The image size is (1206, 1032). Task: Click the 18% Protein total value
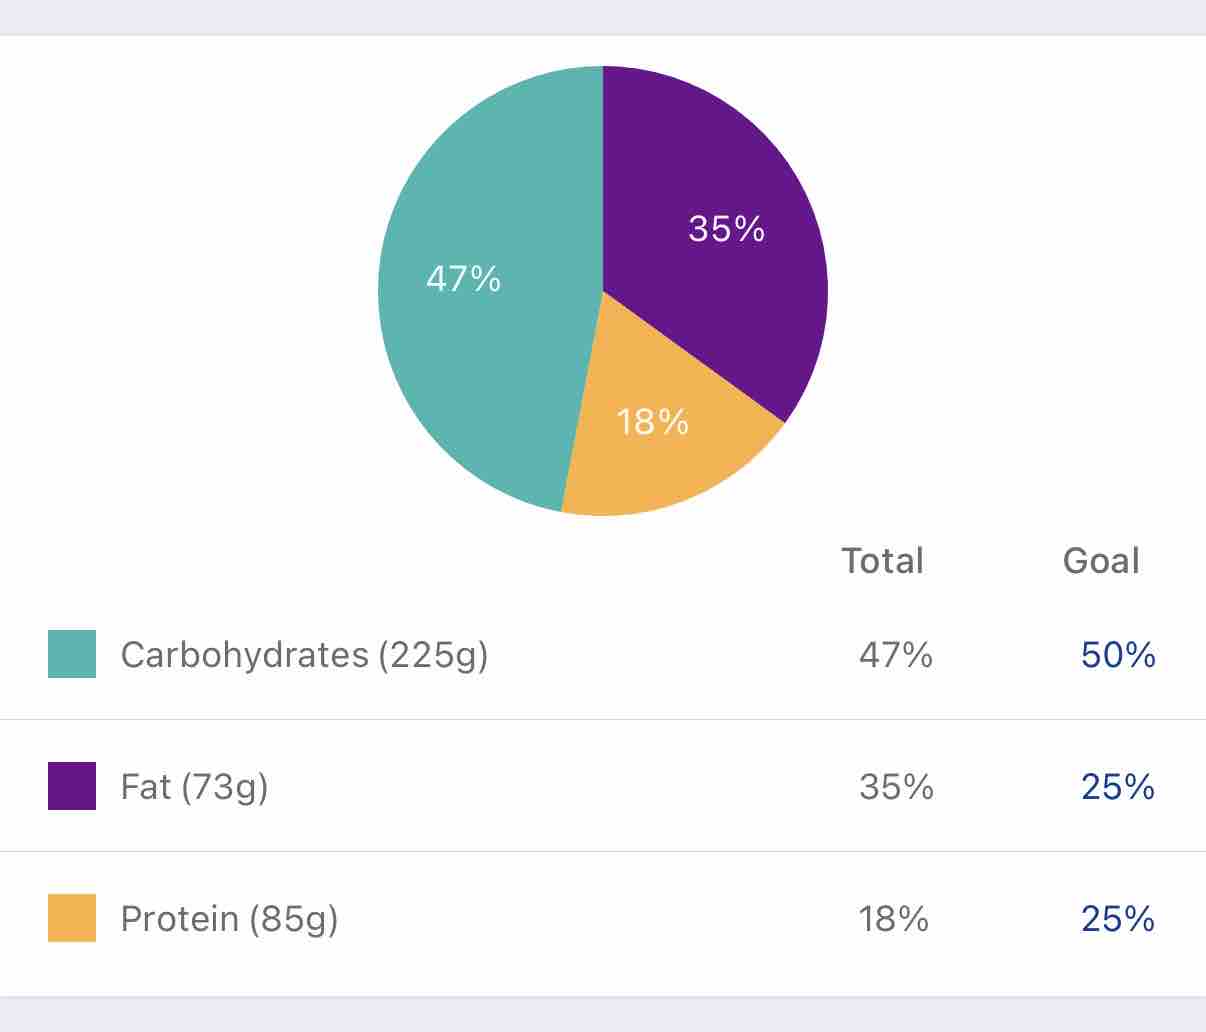[894, 919]
